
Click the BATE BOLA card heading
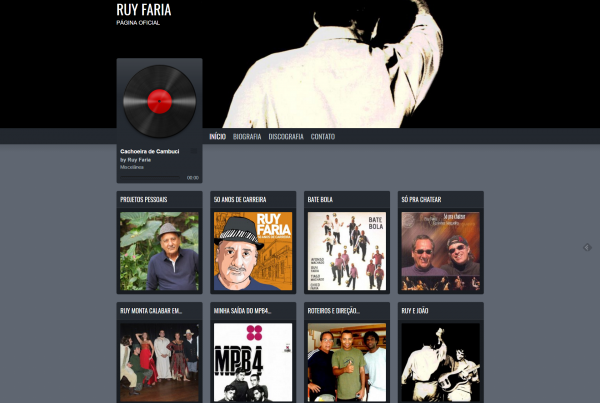[x=320, y=200]
